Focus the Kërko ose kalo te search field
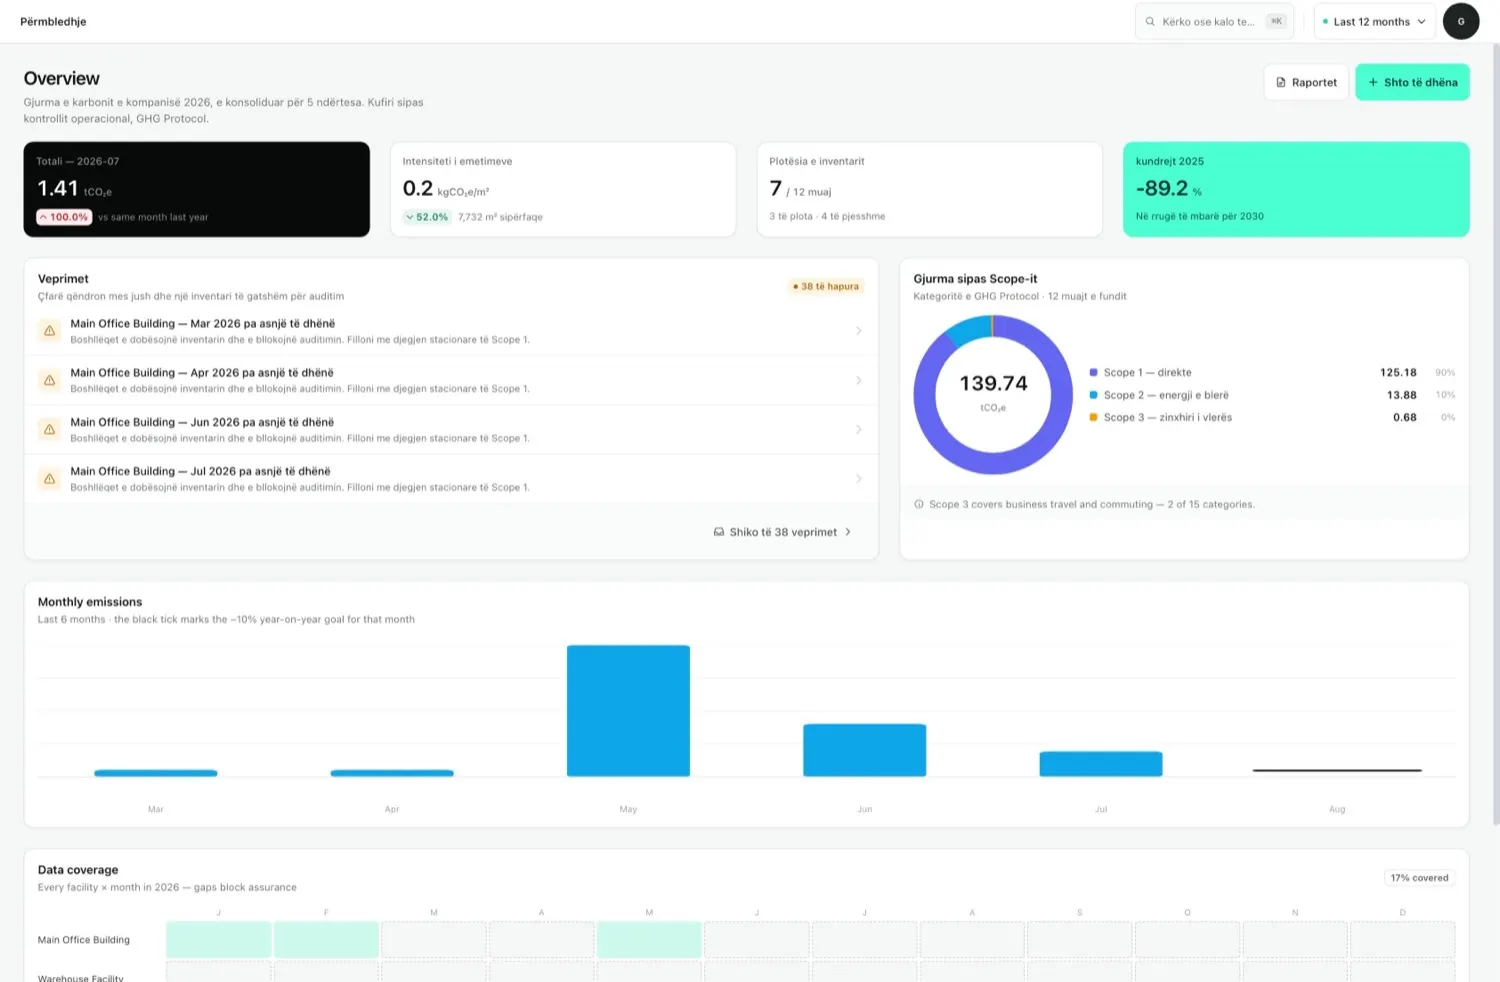Viewport: 1500px width, 982px height. [x=1214, y=21]
